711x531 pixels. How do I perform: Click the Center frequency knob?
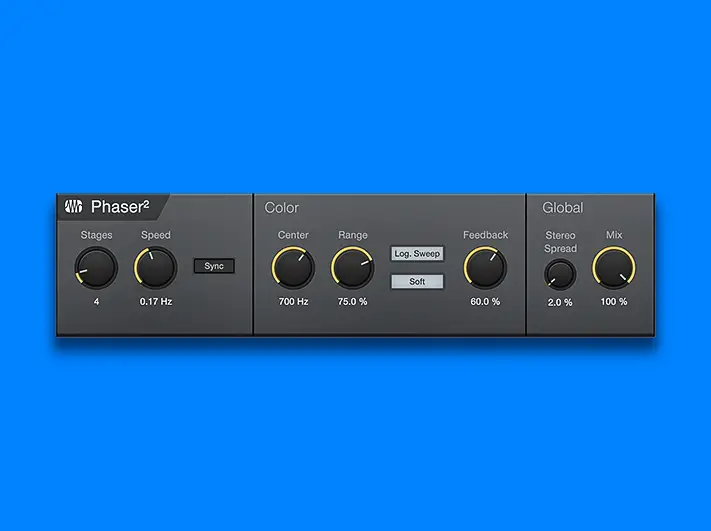pos(293,268)
